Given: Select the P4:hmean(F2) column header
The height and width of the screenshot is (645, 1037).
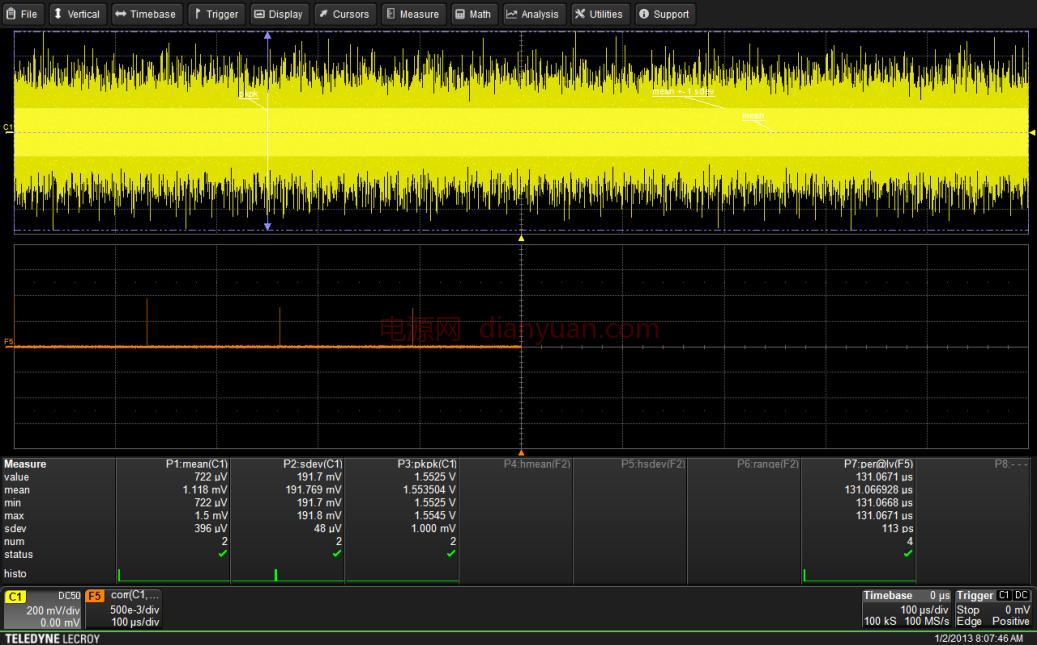Looking at the screenshot, I should [537, 464].
